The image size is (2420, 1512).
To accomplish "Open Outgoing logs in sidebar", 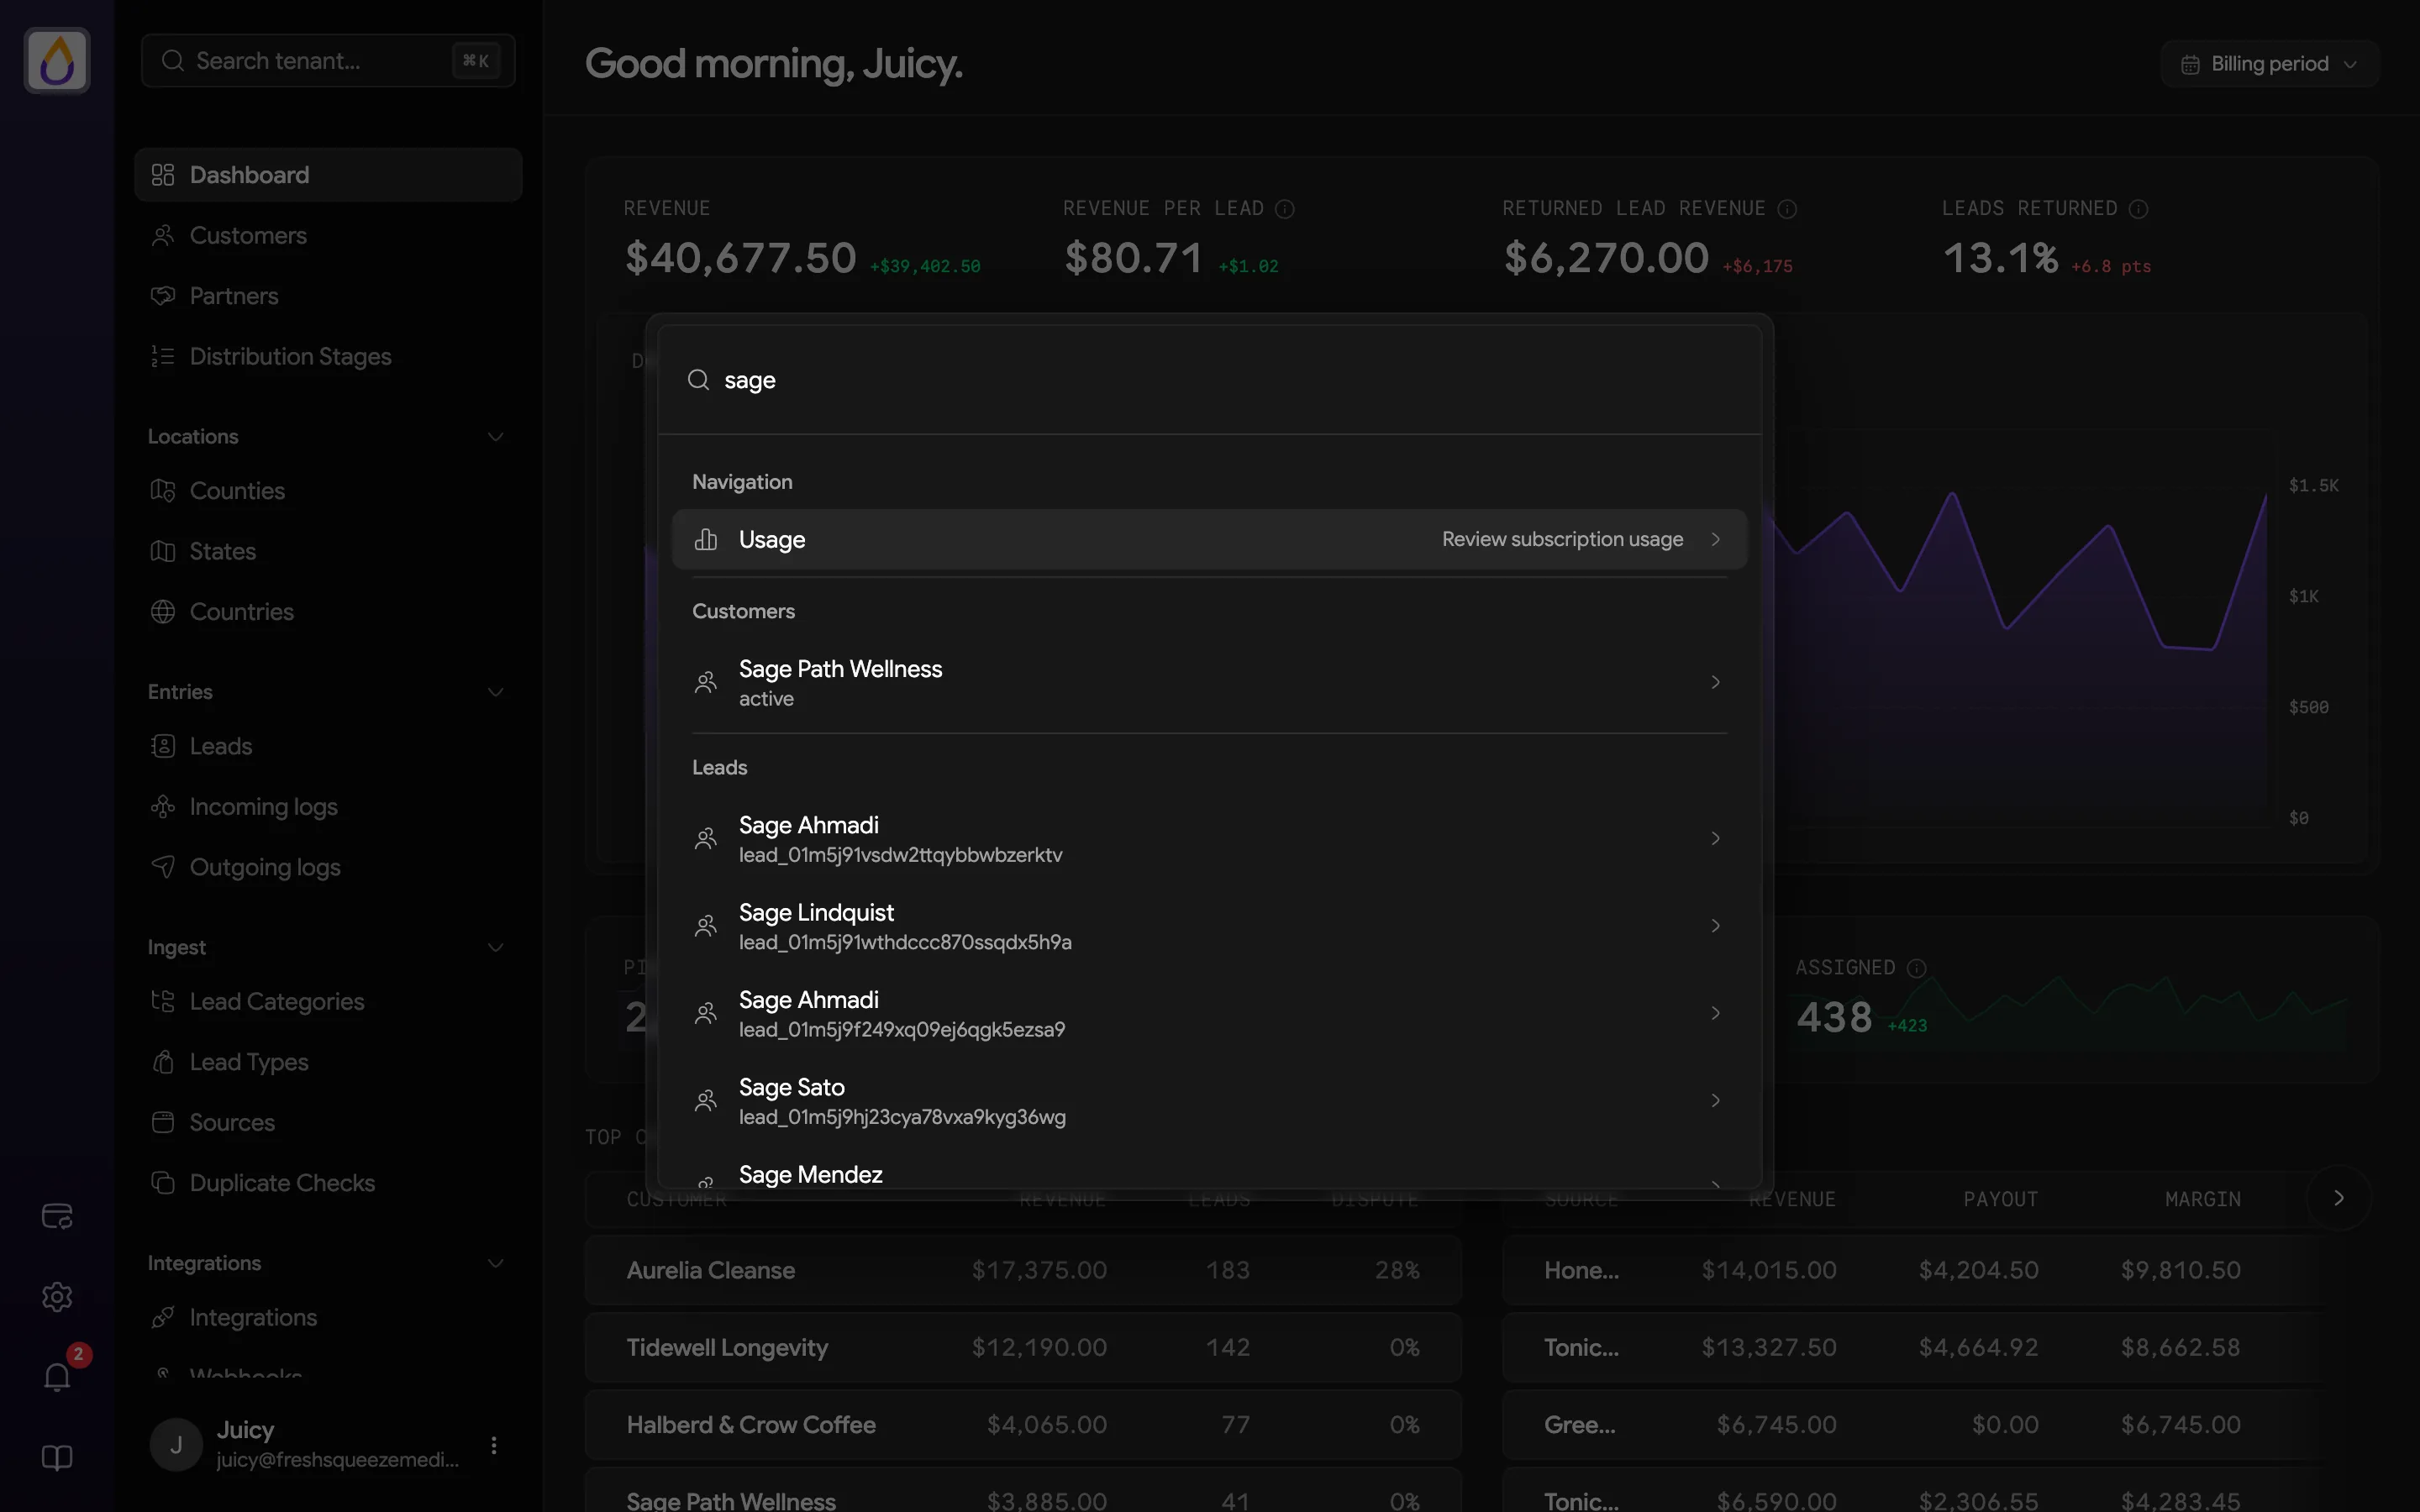I will [x=328, y=868].
